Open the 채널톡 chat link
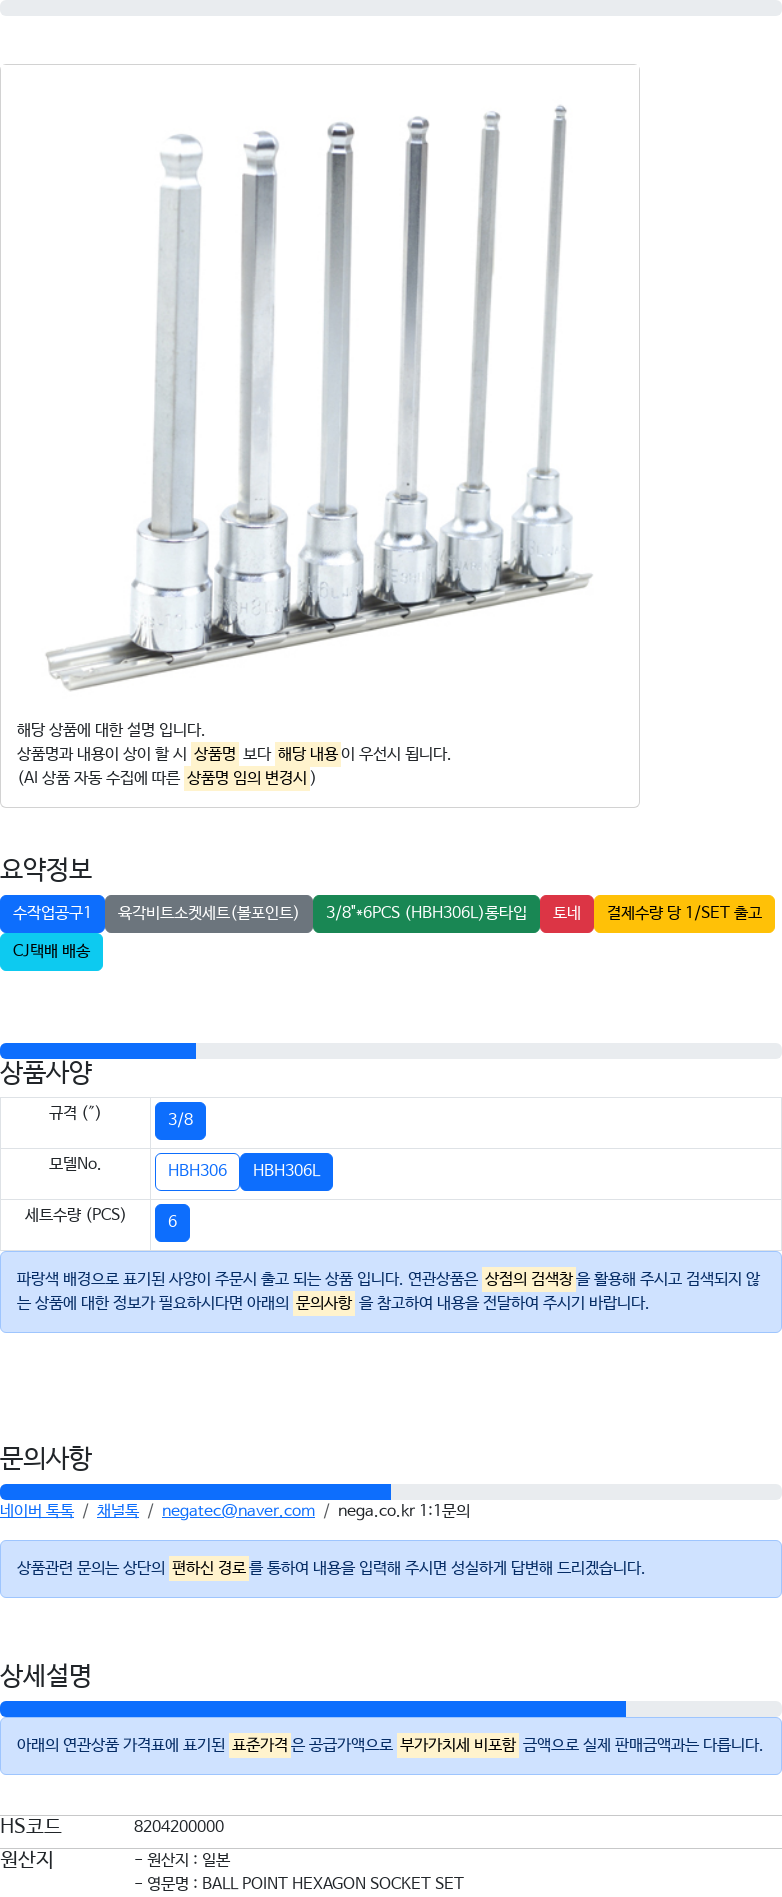The image size is (782, 1897). (x=118, y=1511)
